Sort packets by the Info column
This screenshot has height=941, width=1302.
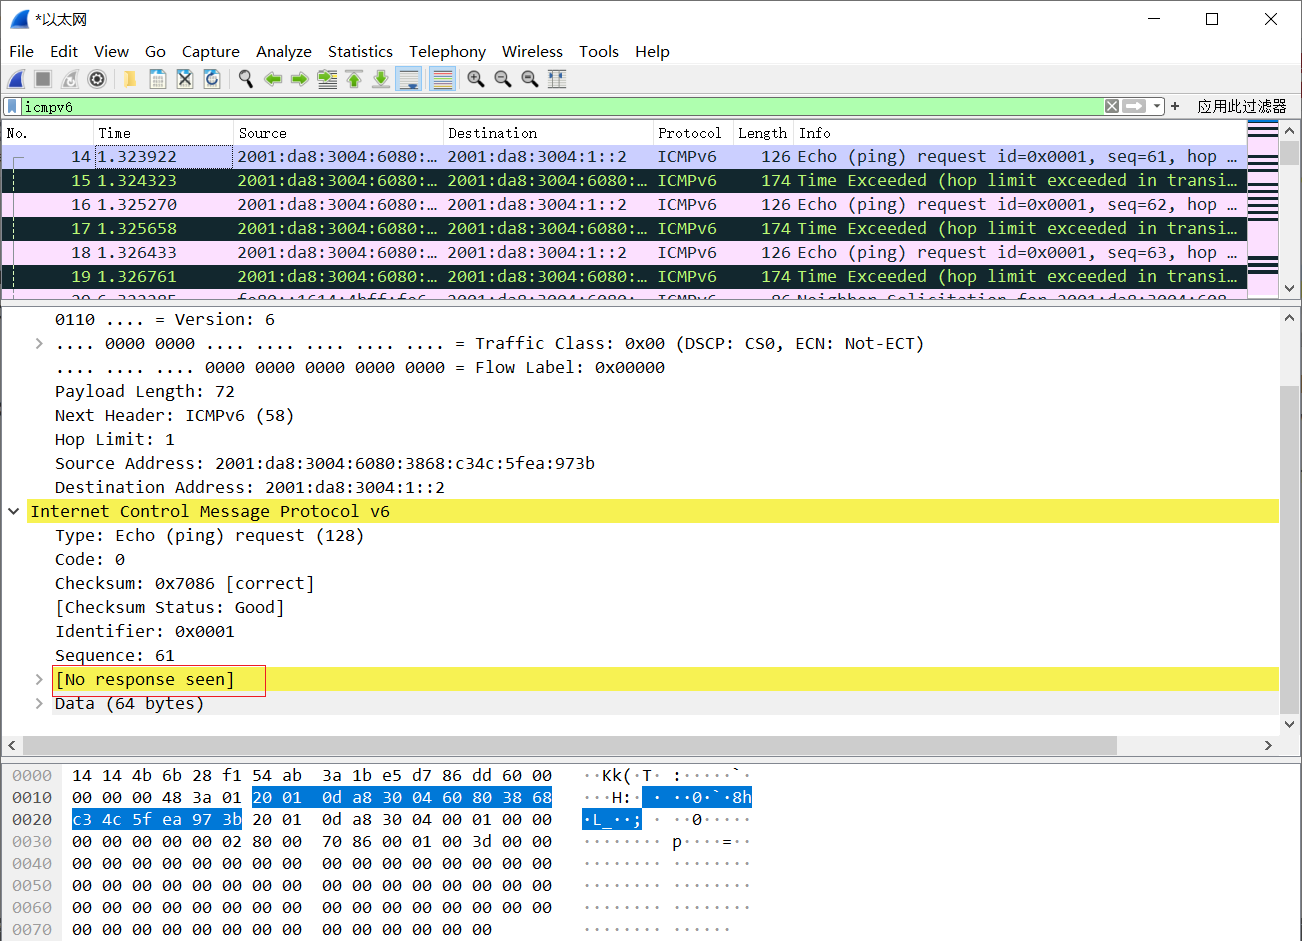click(1020, 133)
